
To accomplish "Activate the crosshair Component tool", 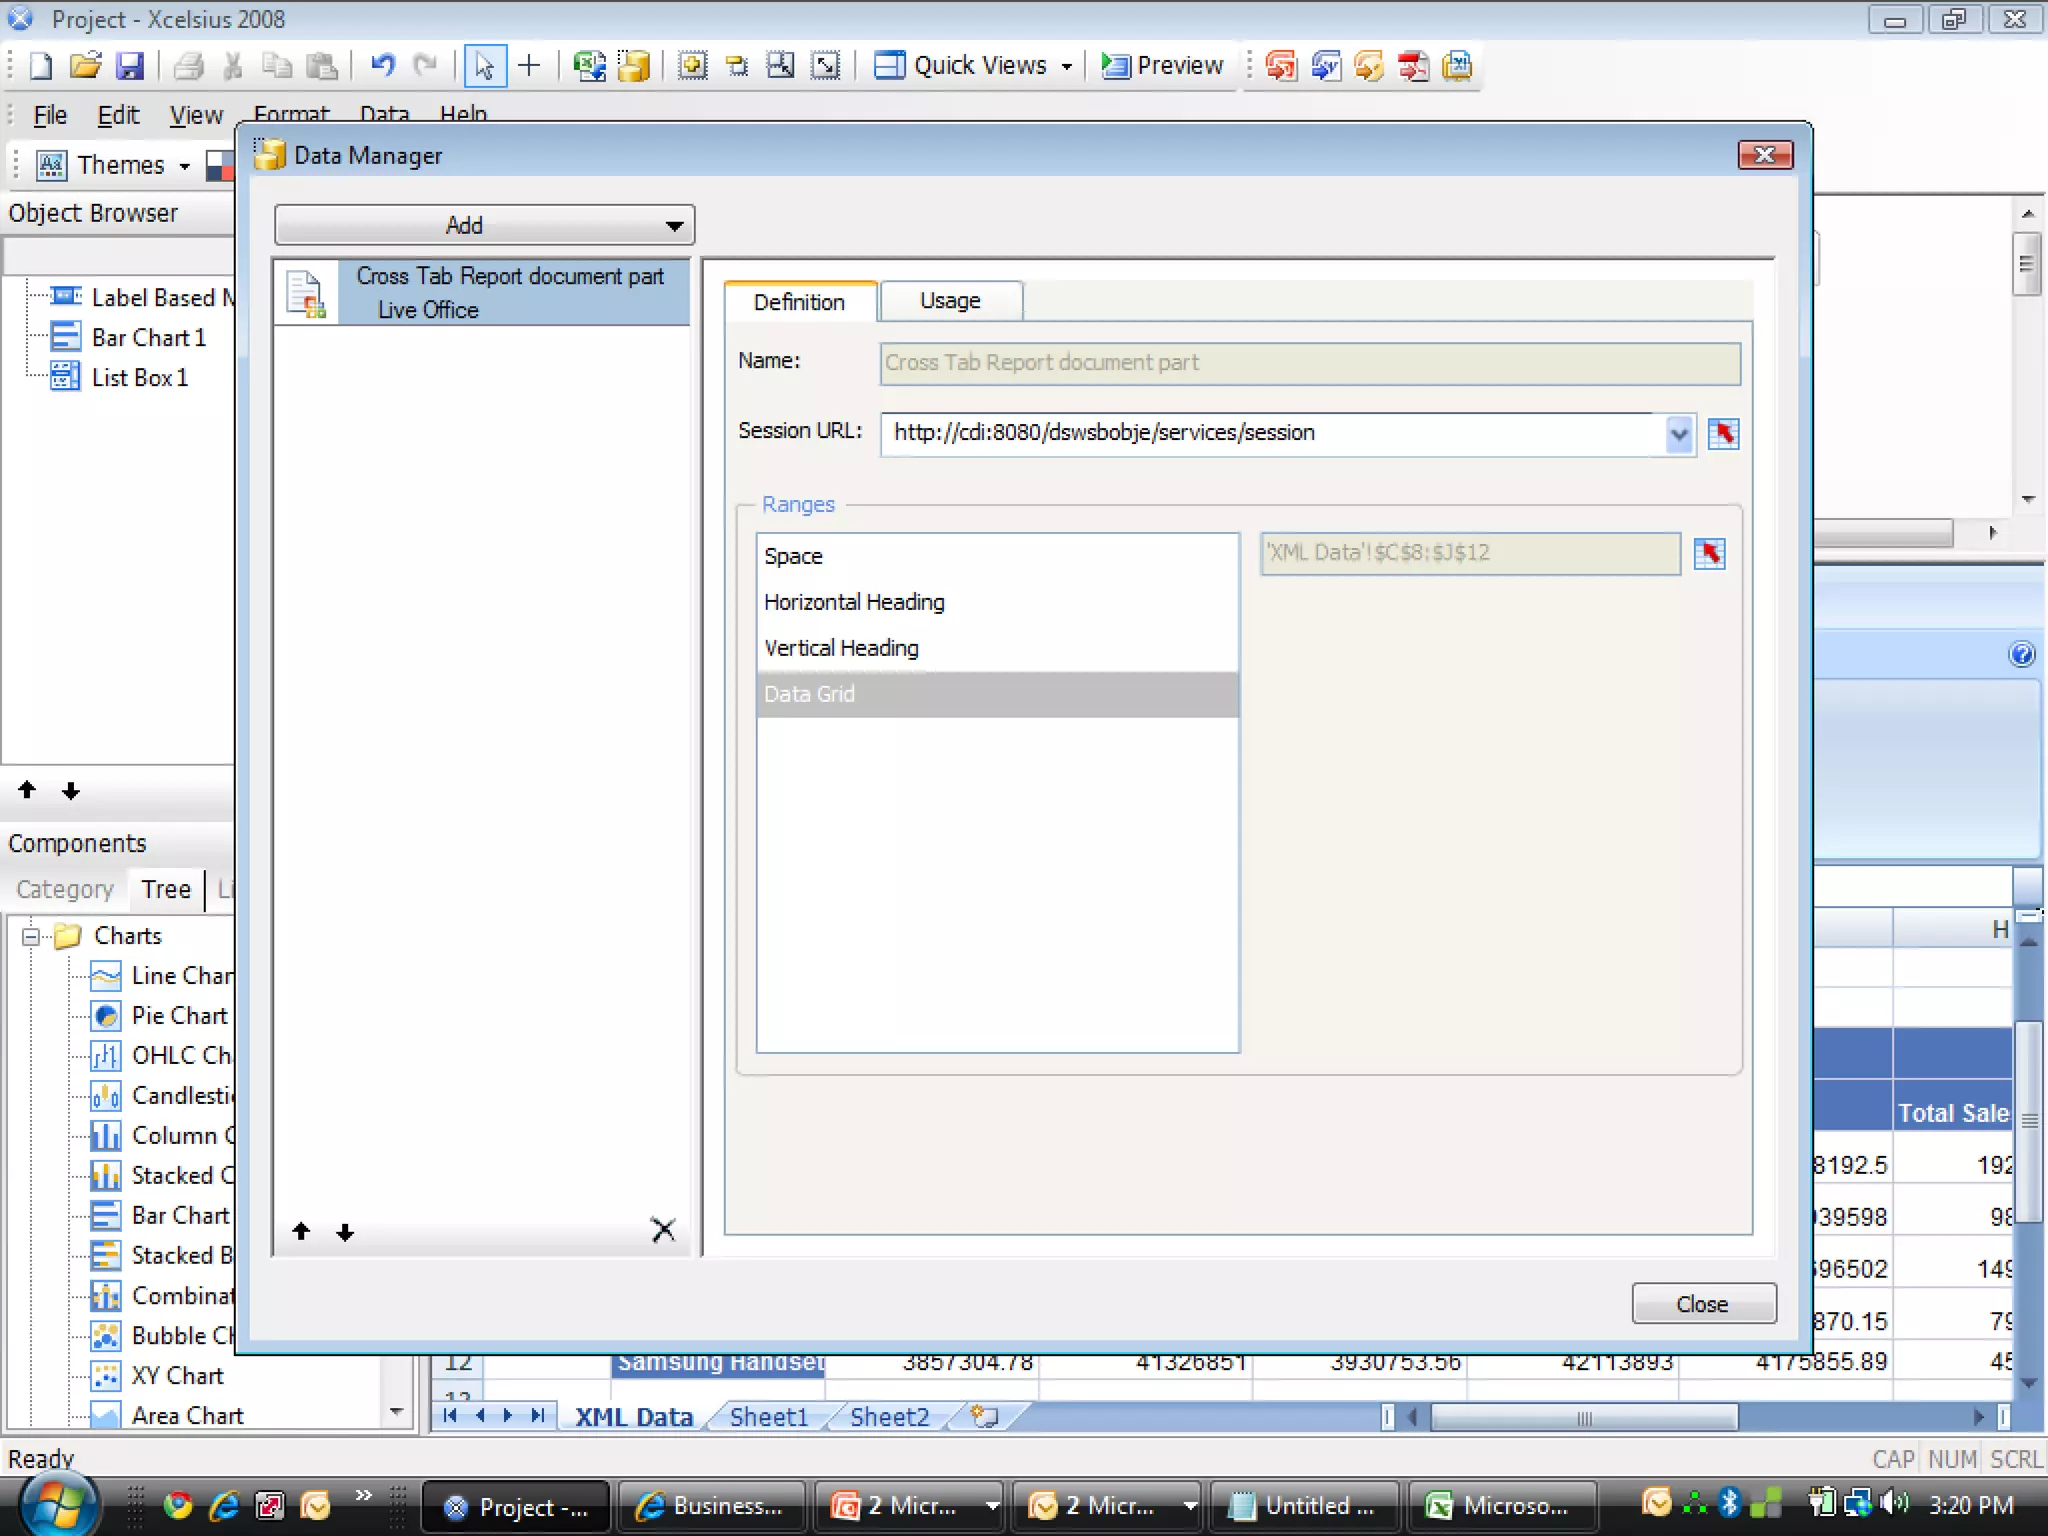I will click(529, 66).
